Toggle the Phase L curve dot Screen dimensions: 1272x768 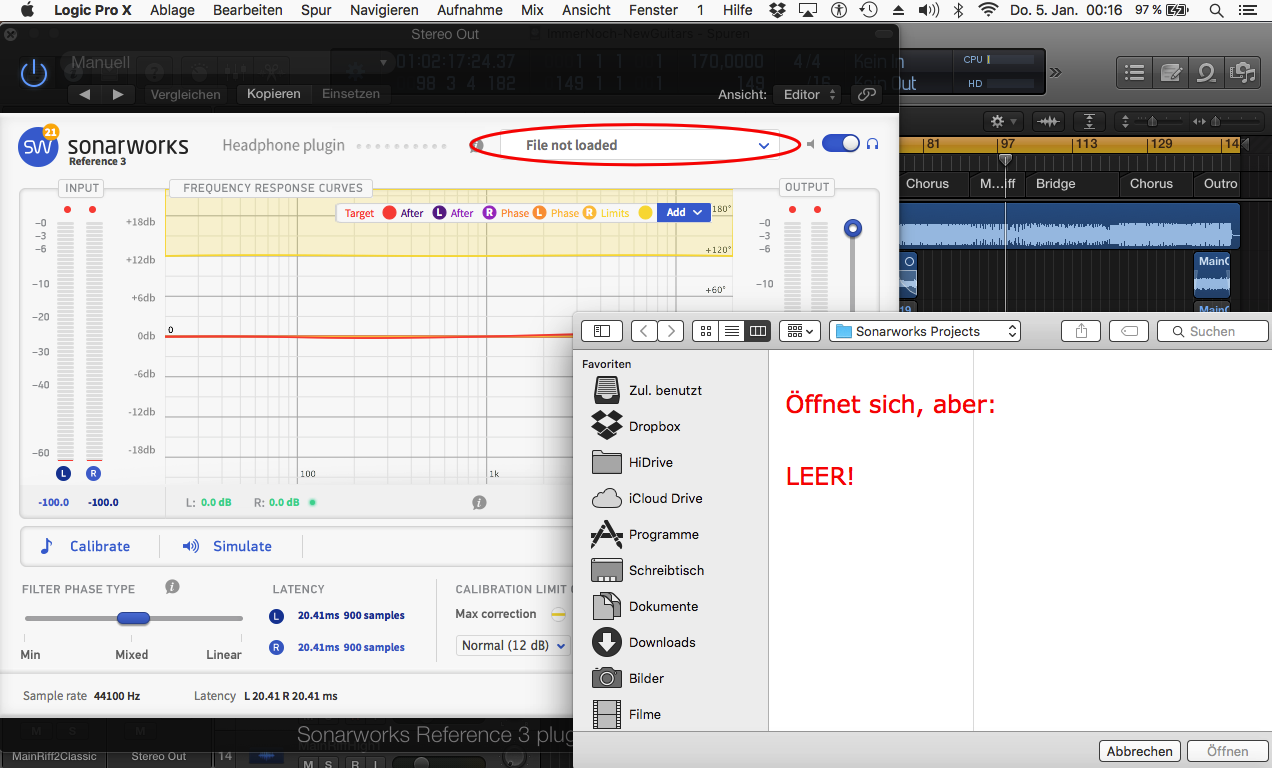click(539, 212)
